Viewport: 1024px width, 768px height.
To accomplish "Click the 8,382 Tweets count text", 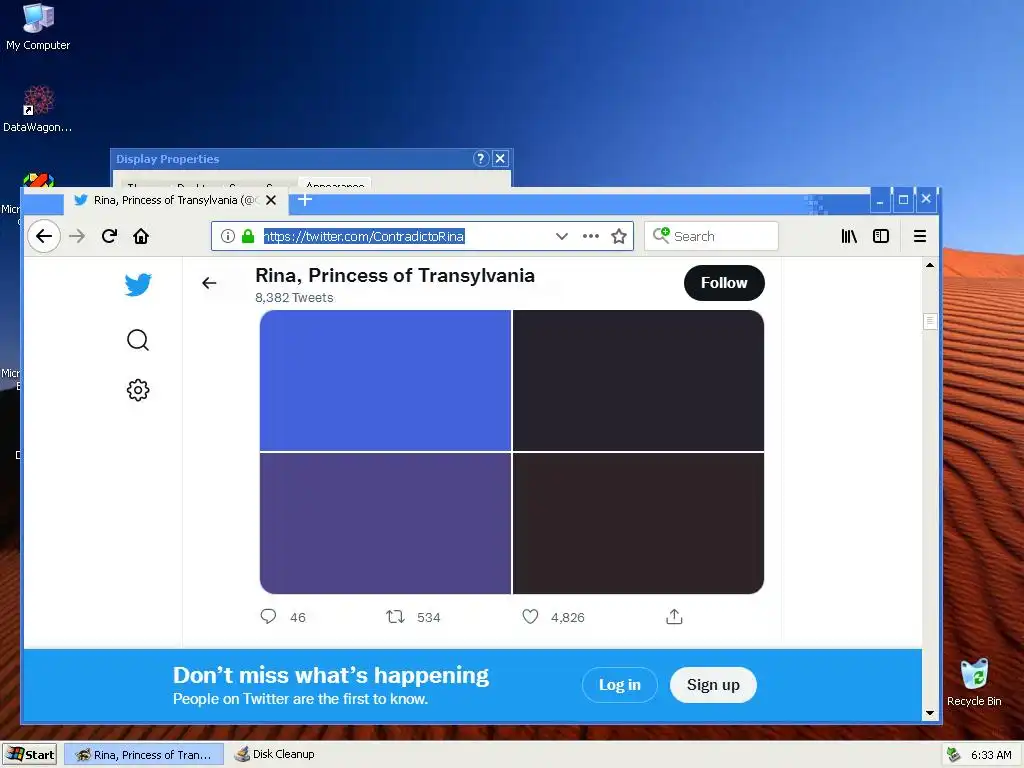I will click(294, 298).
